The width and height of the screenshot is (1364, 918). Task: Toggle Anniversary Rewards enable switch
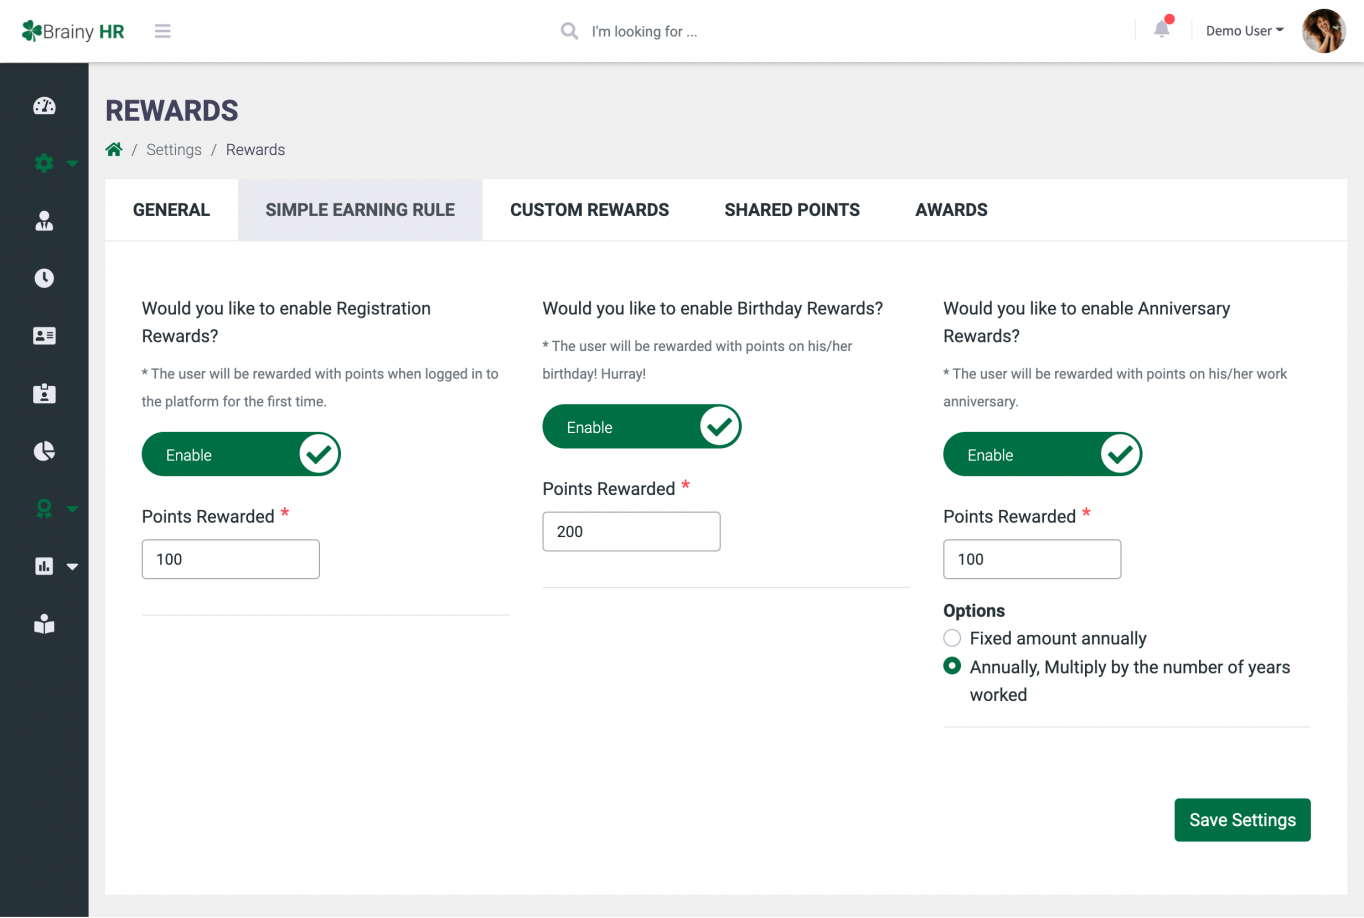click(x=1043, y=454)
